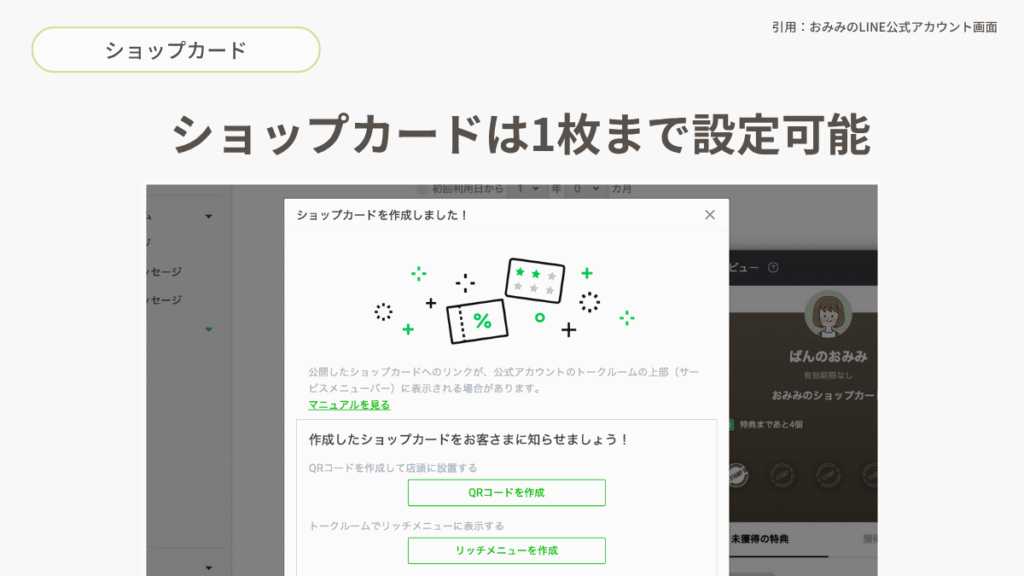Expand the bottom sidebar section arrow
1024x576 pixels.
coord(209,568)
